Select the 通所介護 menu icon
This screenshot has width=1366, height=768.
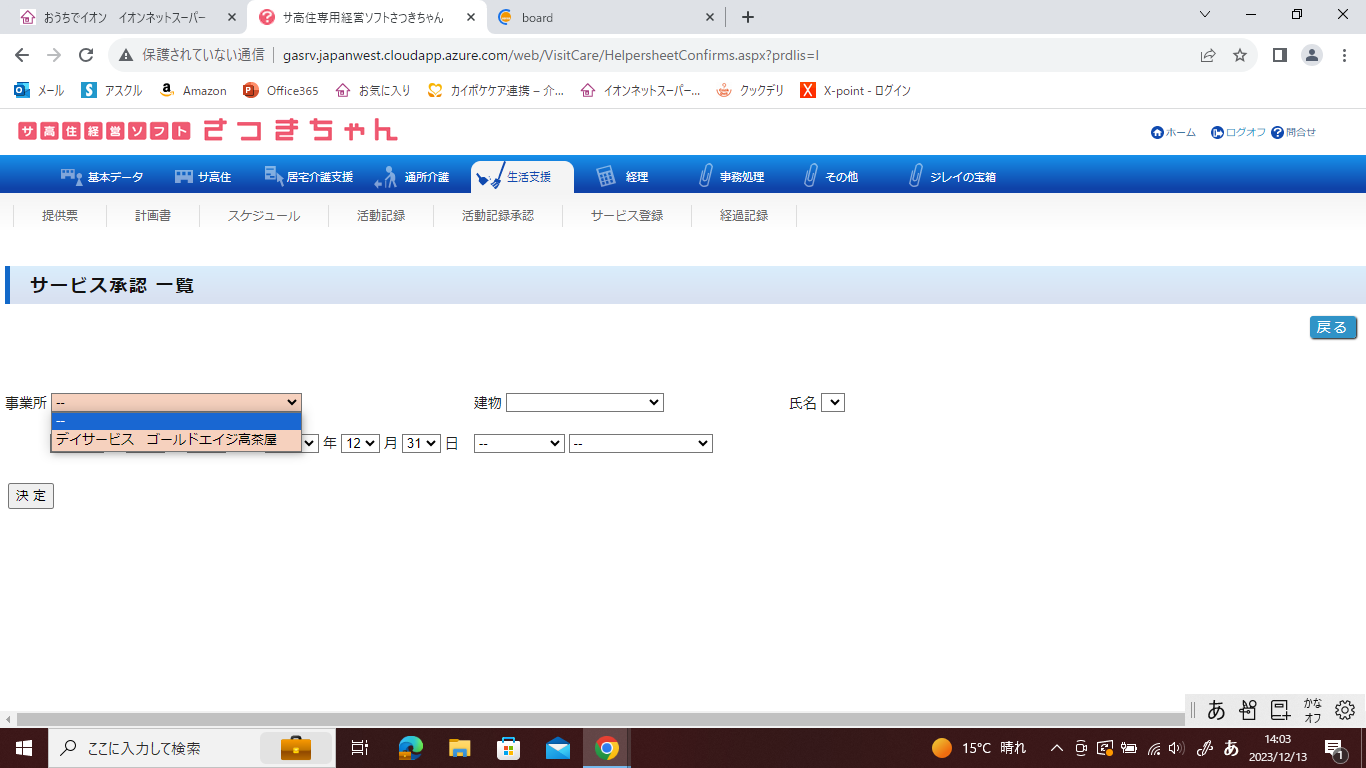(x=386, y=178)
